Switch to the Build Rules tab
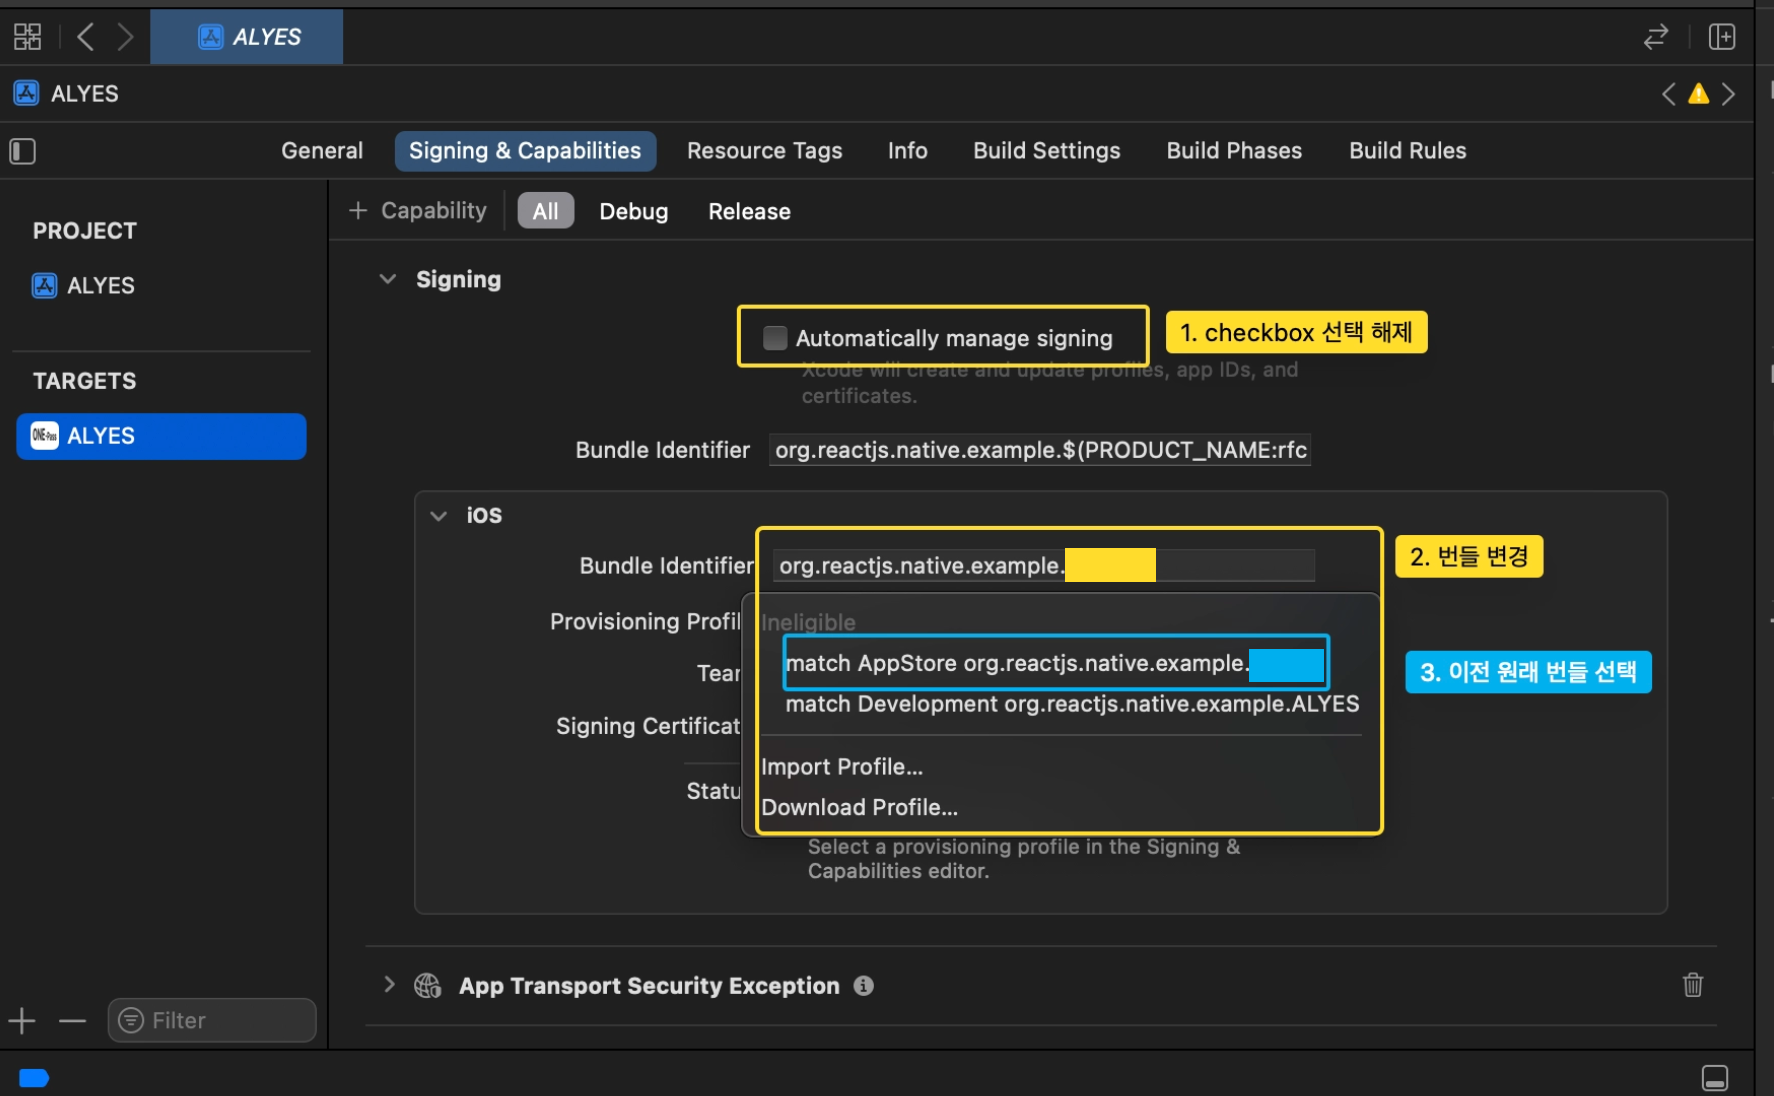This screenshot has height=1096, width=1774. [1408, 151]
